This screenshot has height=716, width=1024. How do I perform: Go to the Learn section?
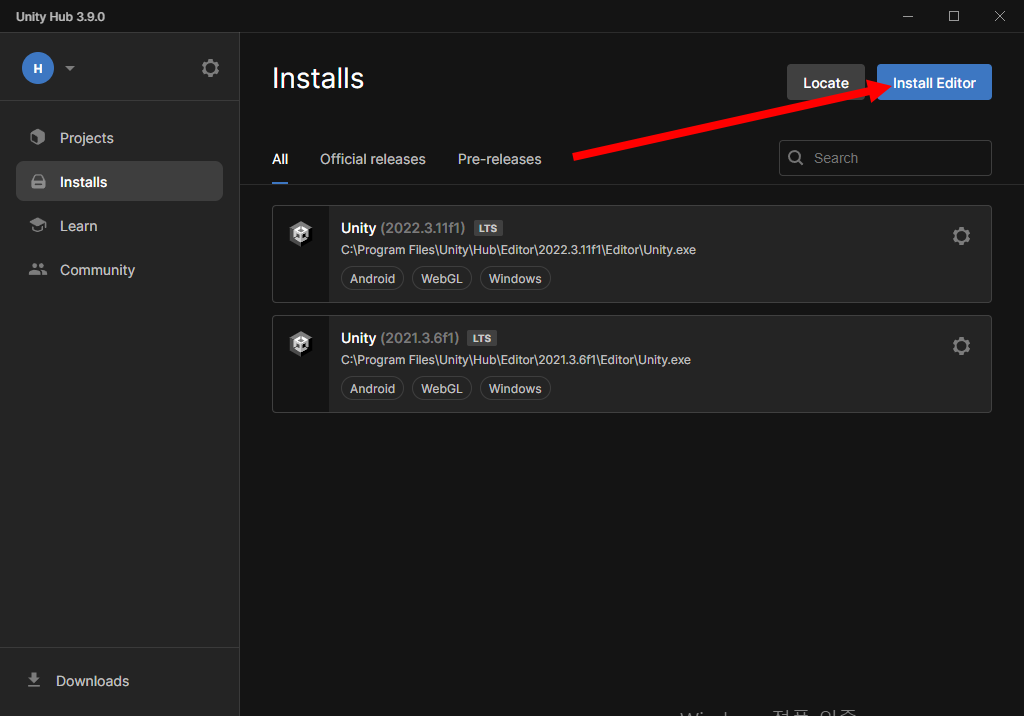coord(120,226)
